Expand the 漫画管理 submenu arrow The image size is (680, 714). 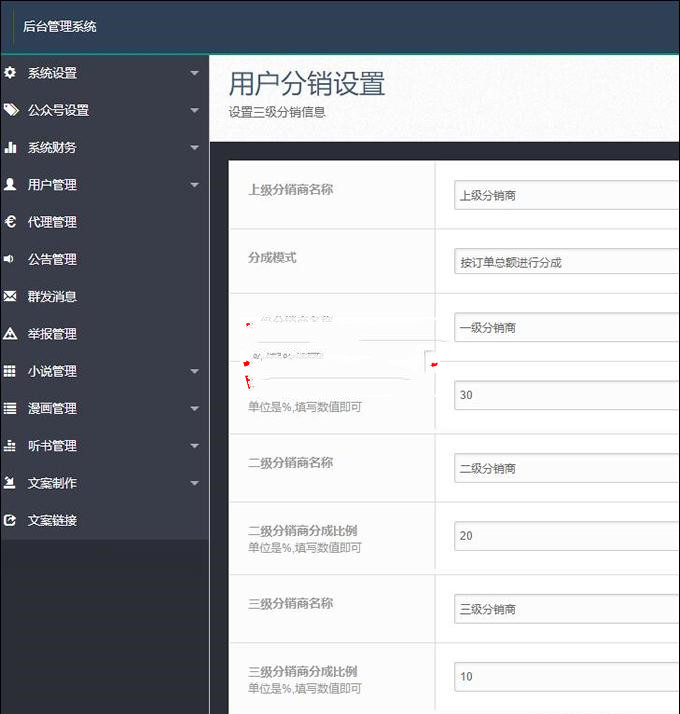click(194, 409)
